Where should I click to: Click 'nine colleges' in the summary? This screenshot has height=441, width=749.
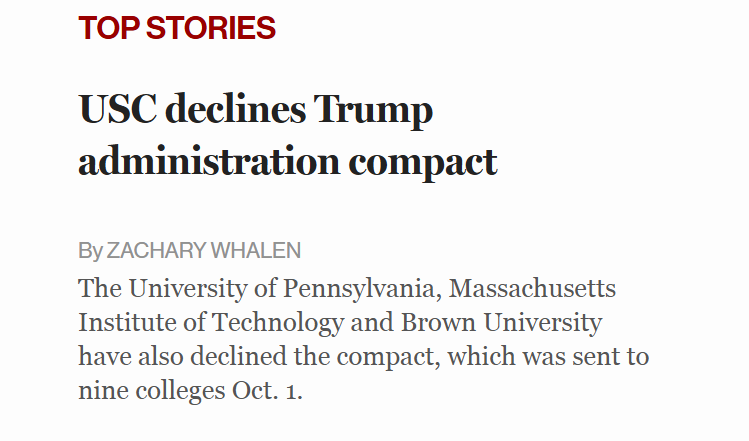point(151,391)
